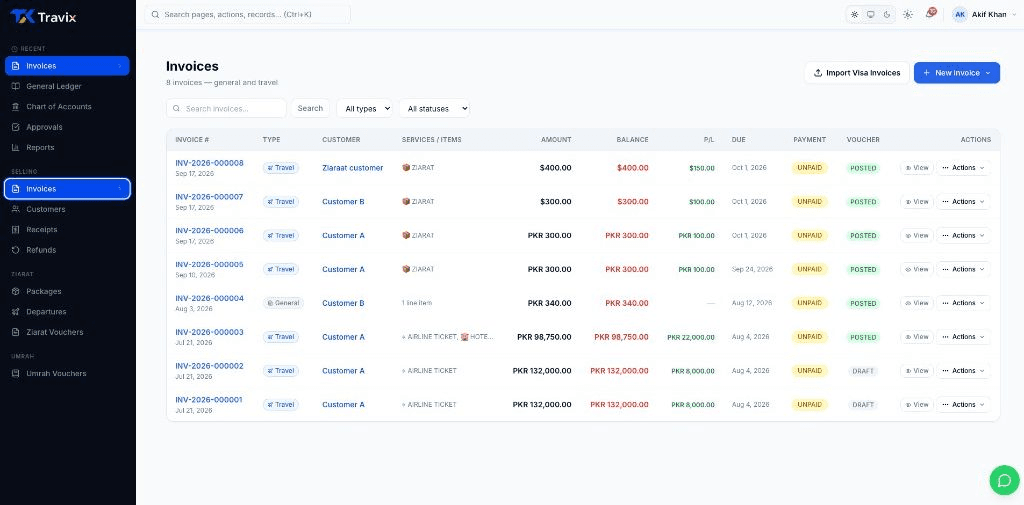
Task: Open invoice INV-2026-000008
Action: 209,163
